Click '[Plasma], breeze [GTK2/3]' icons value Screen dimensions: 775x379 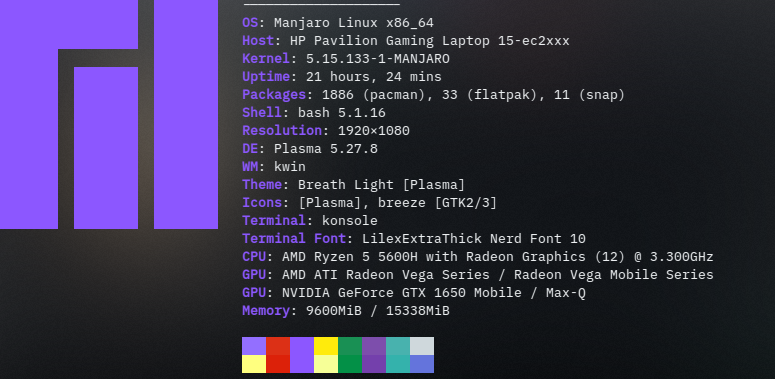pos(398,203)
